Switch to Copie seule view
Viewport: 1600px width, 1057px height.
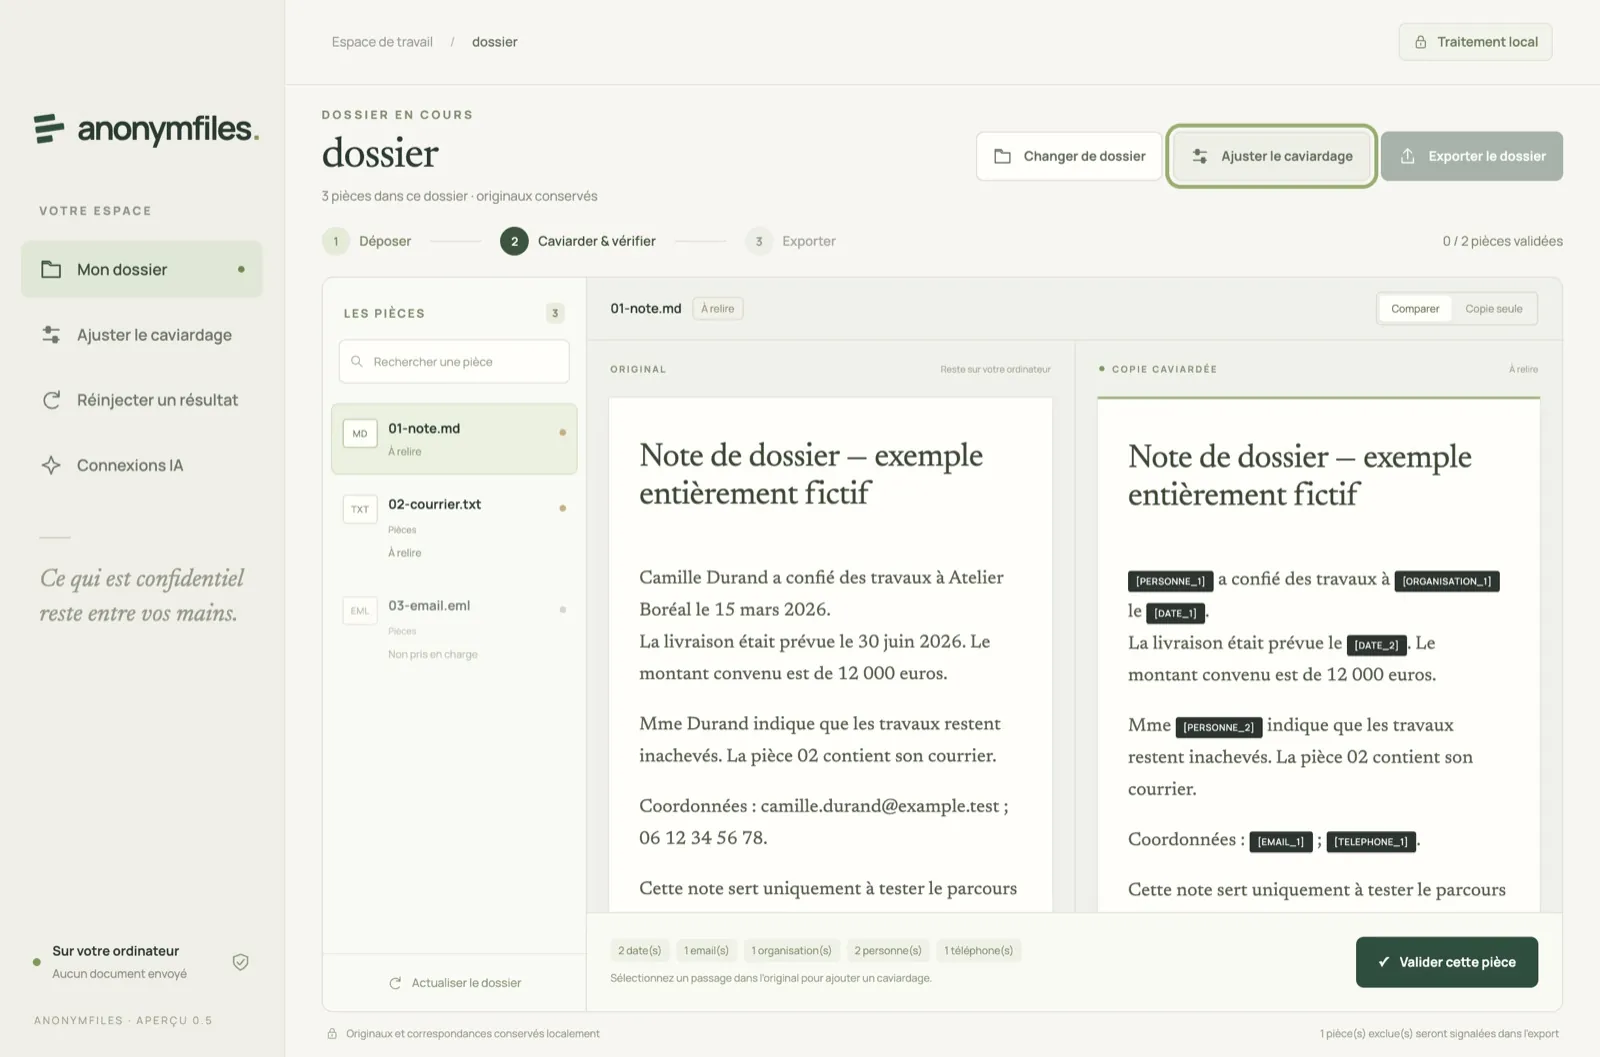coord(1494,309)
